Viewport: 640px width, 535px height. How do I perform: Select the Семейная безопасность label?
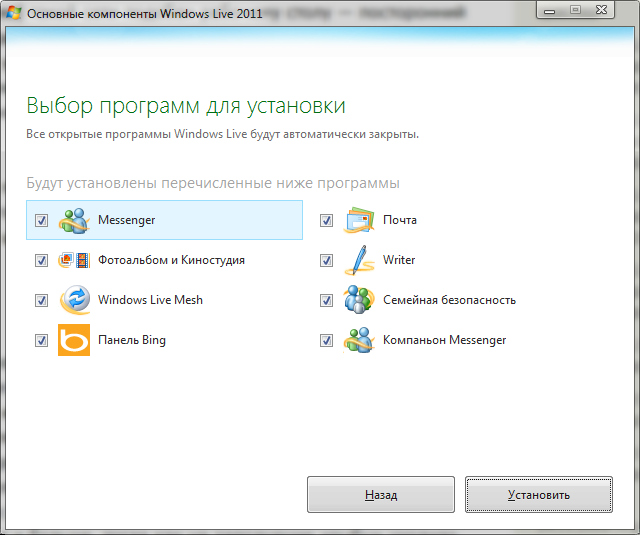pyautogui.click(x=449, y=300)
